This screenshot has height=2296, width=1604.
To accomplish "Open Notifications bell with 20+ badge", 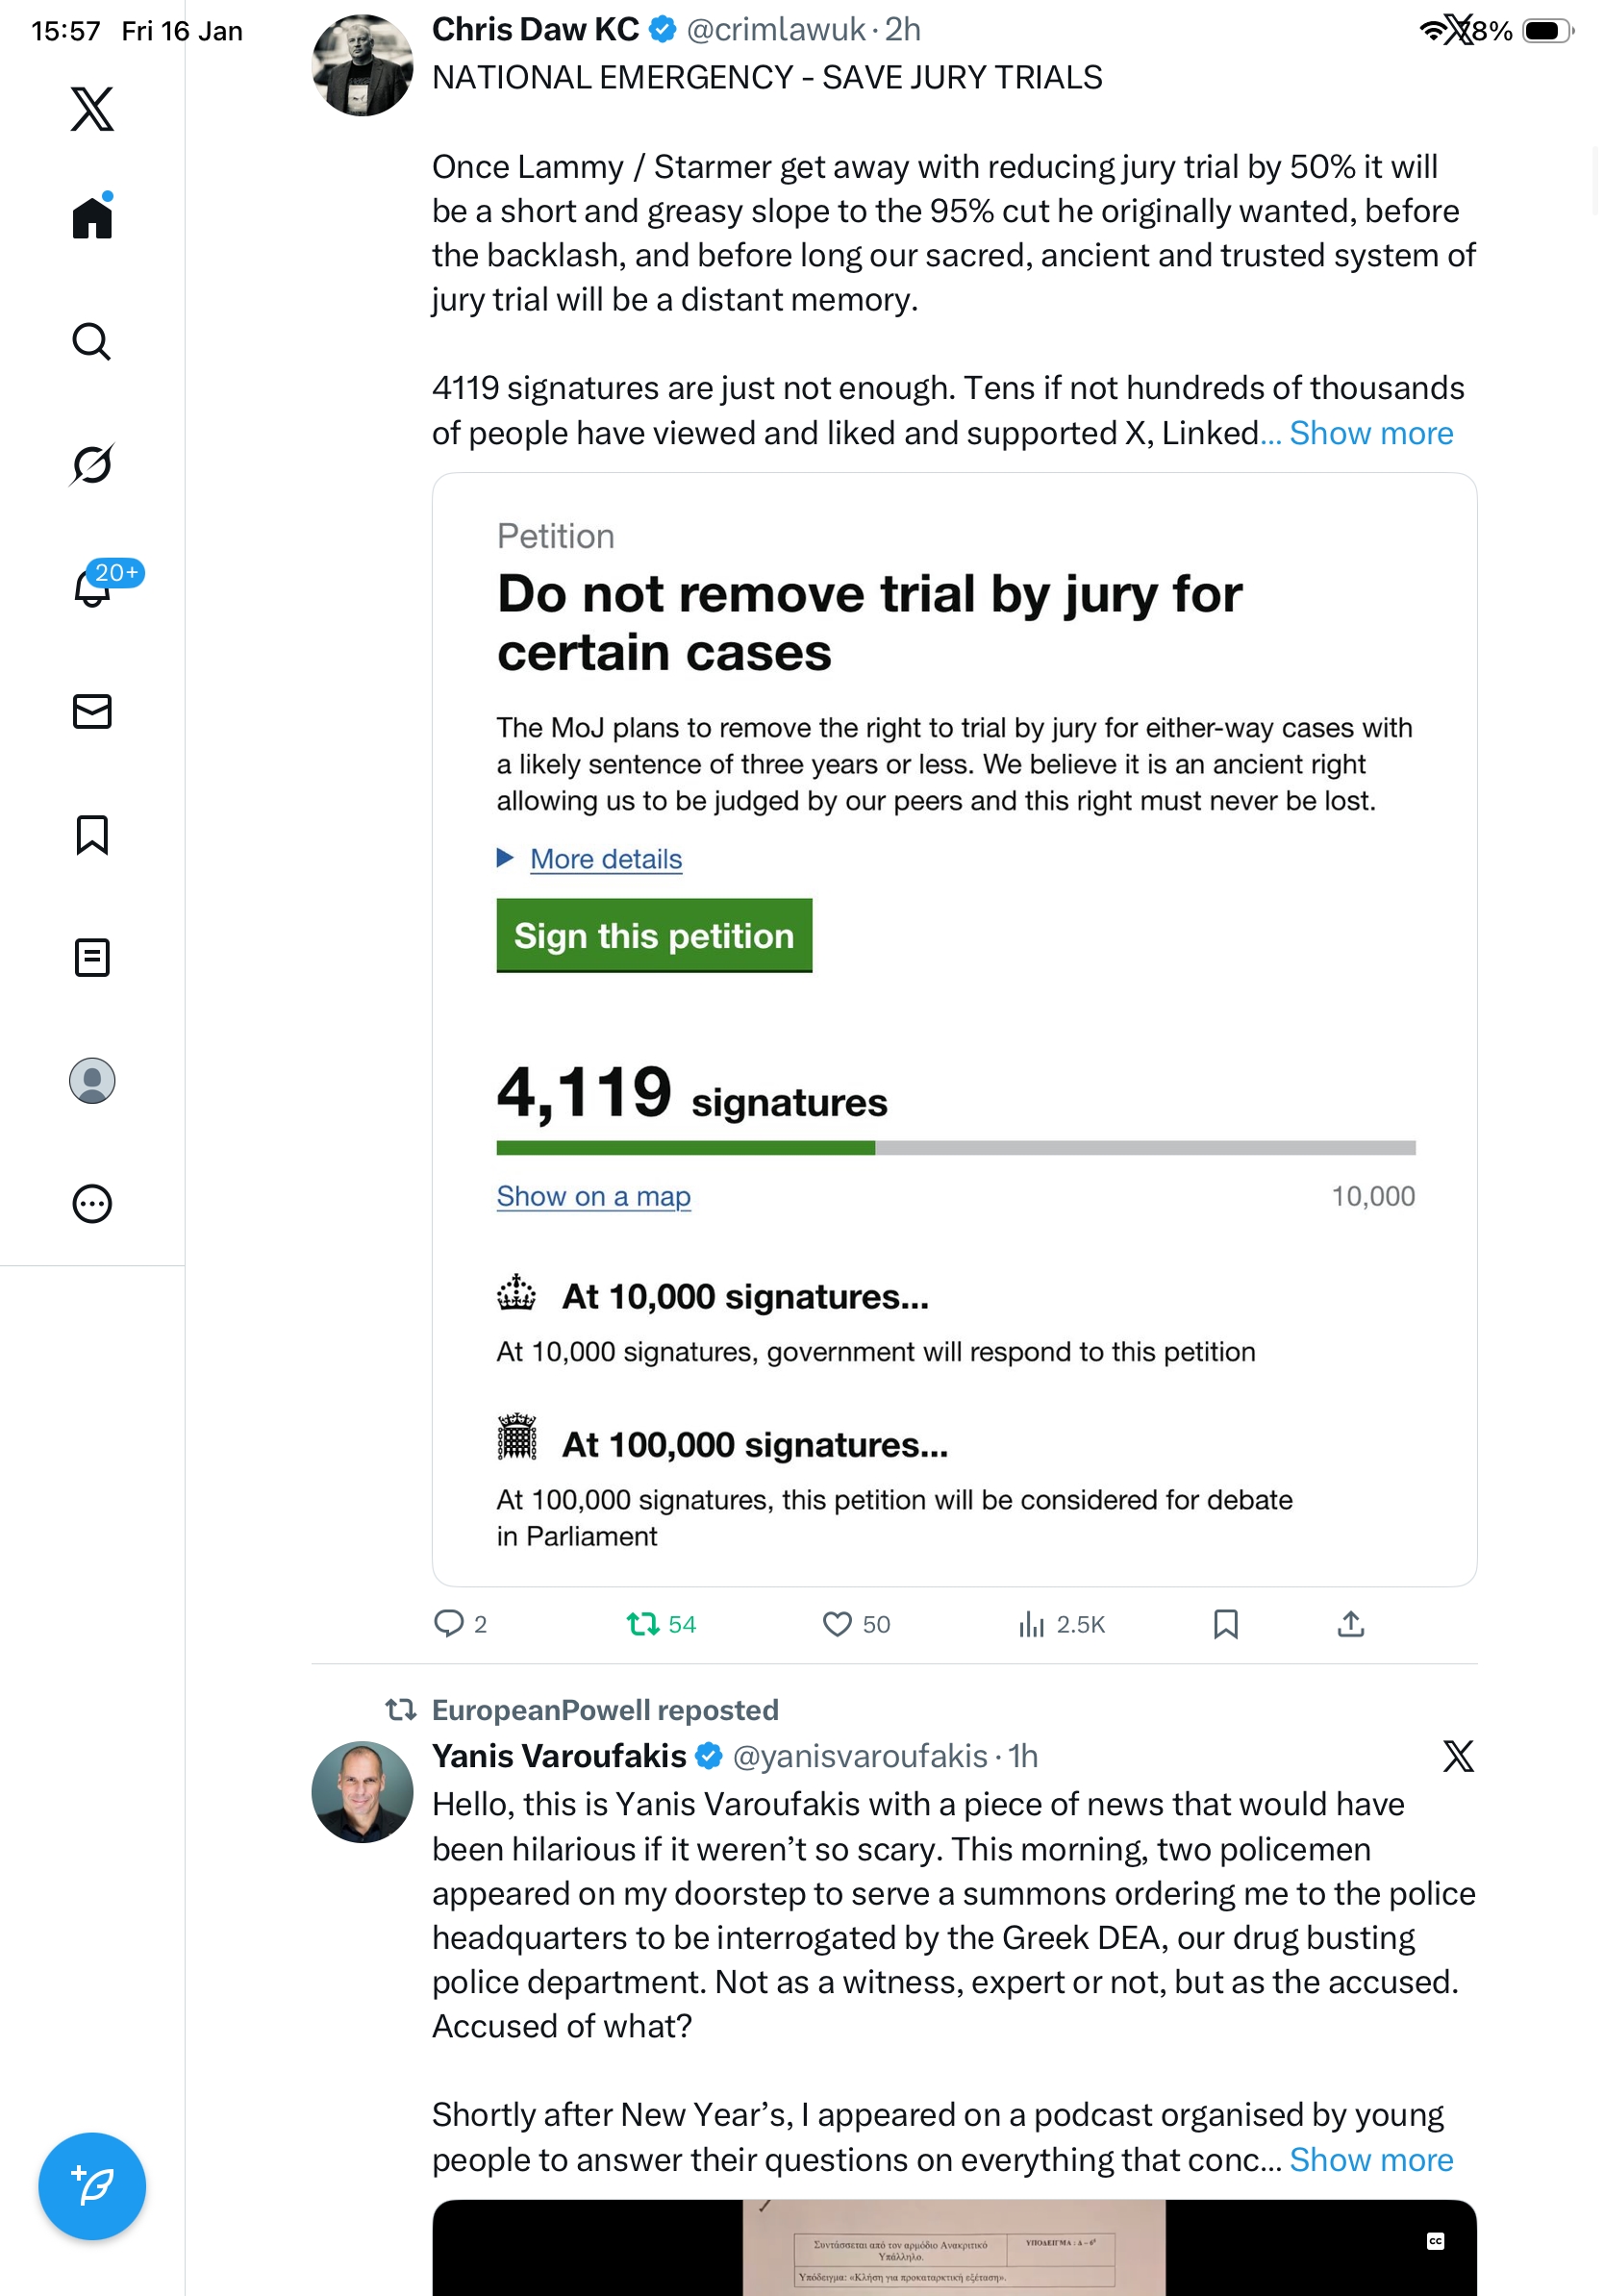I will pyautogui.click(x=92, y=588).
